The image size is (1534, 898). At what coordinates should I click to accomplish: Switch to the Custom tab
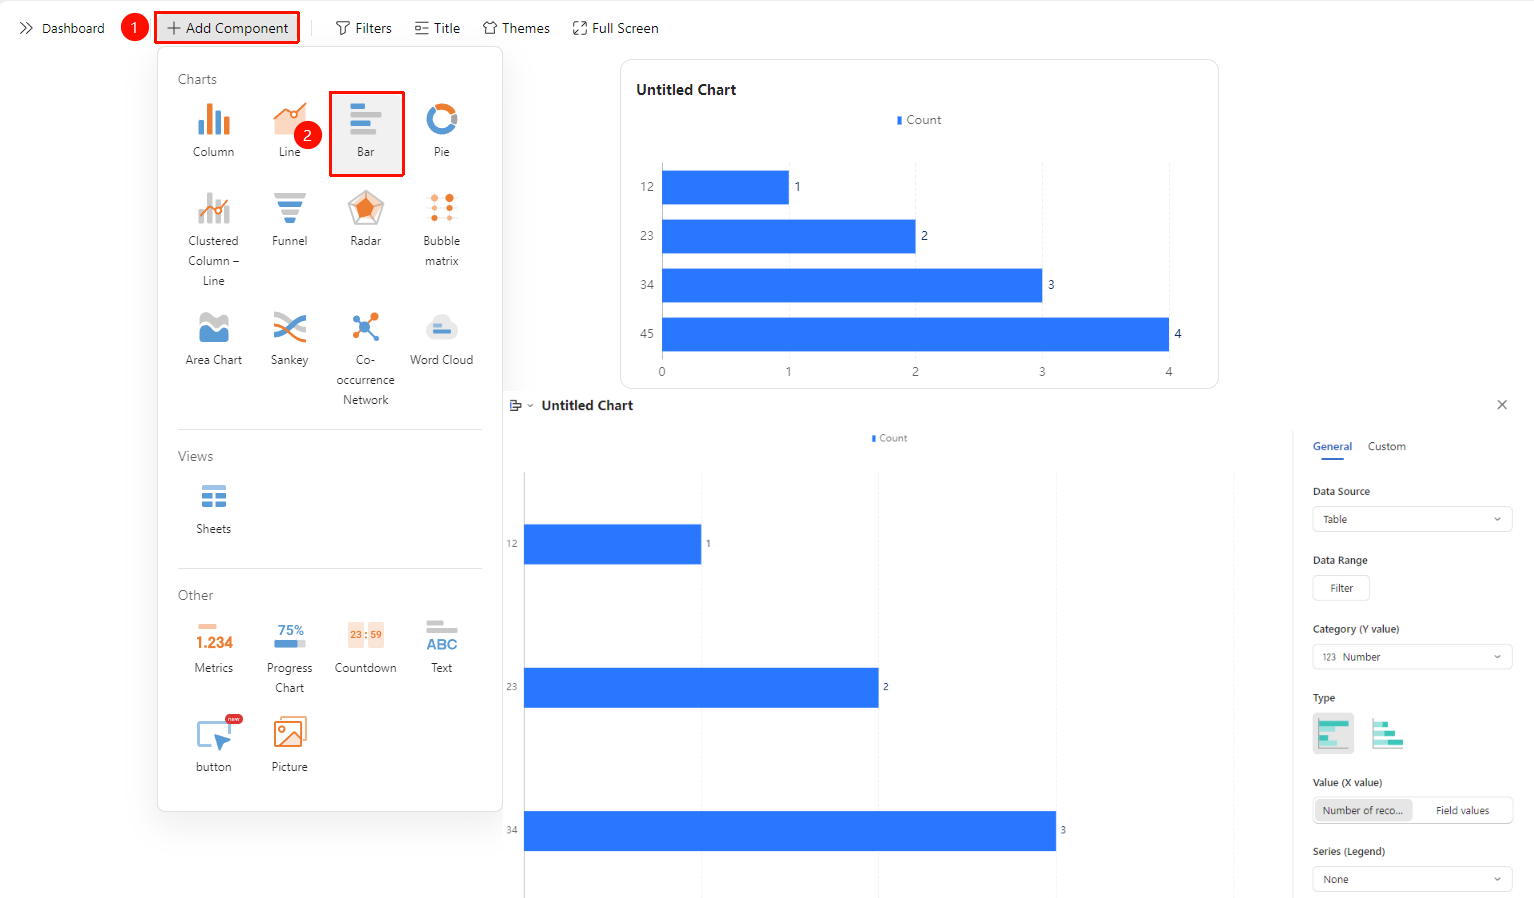click(1387, 447)
